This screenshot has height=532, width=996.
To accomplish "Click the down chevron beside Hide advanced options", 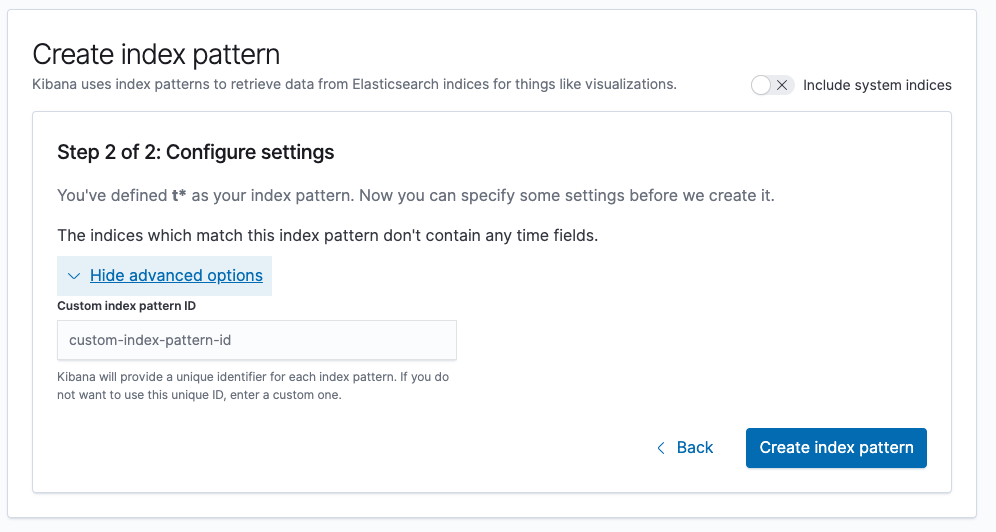I will point(74,276).
